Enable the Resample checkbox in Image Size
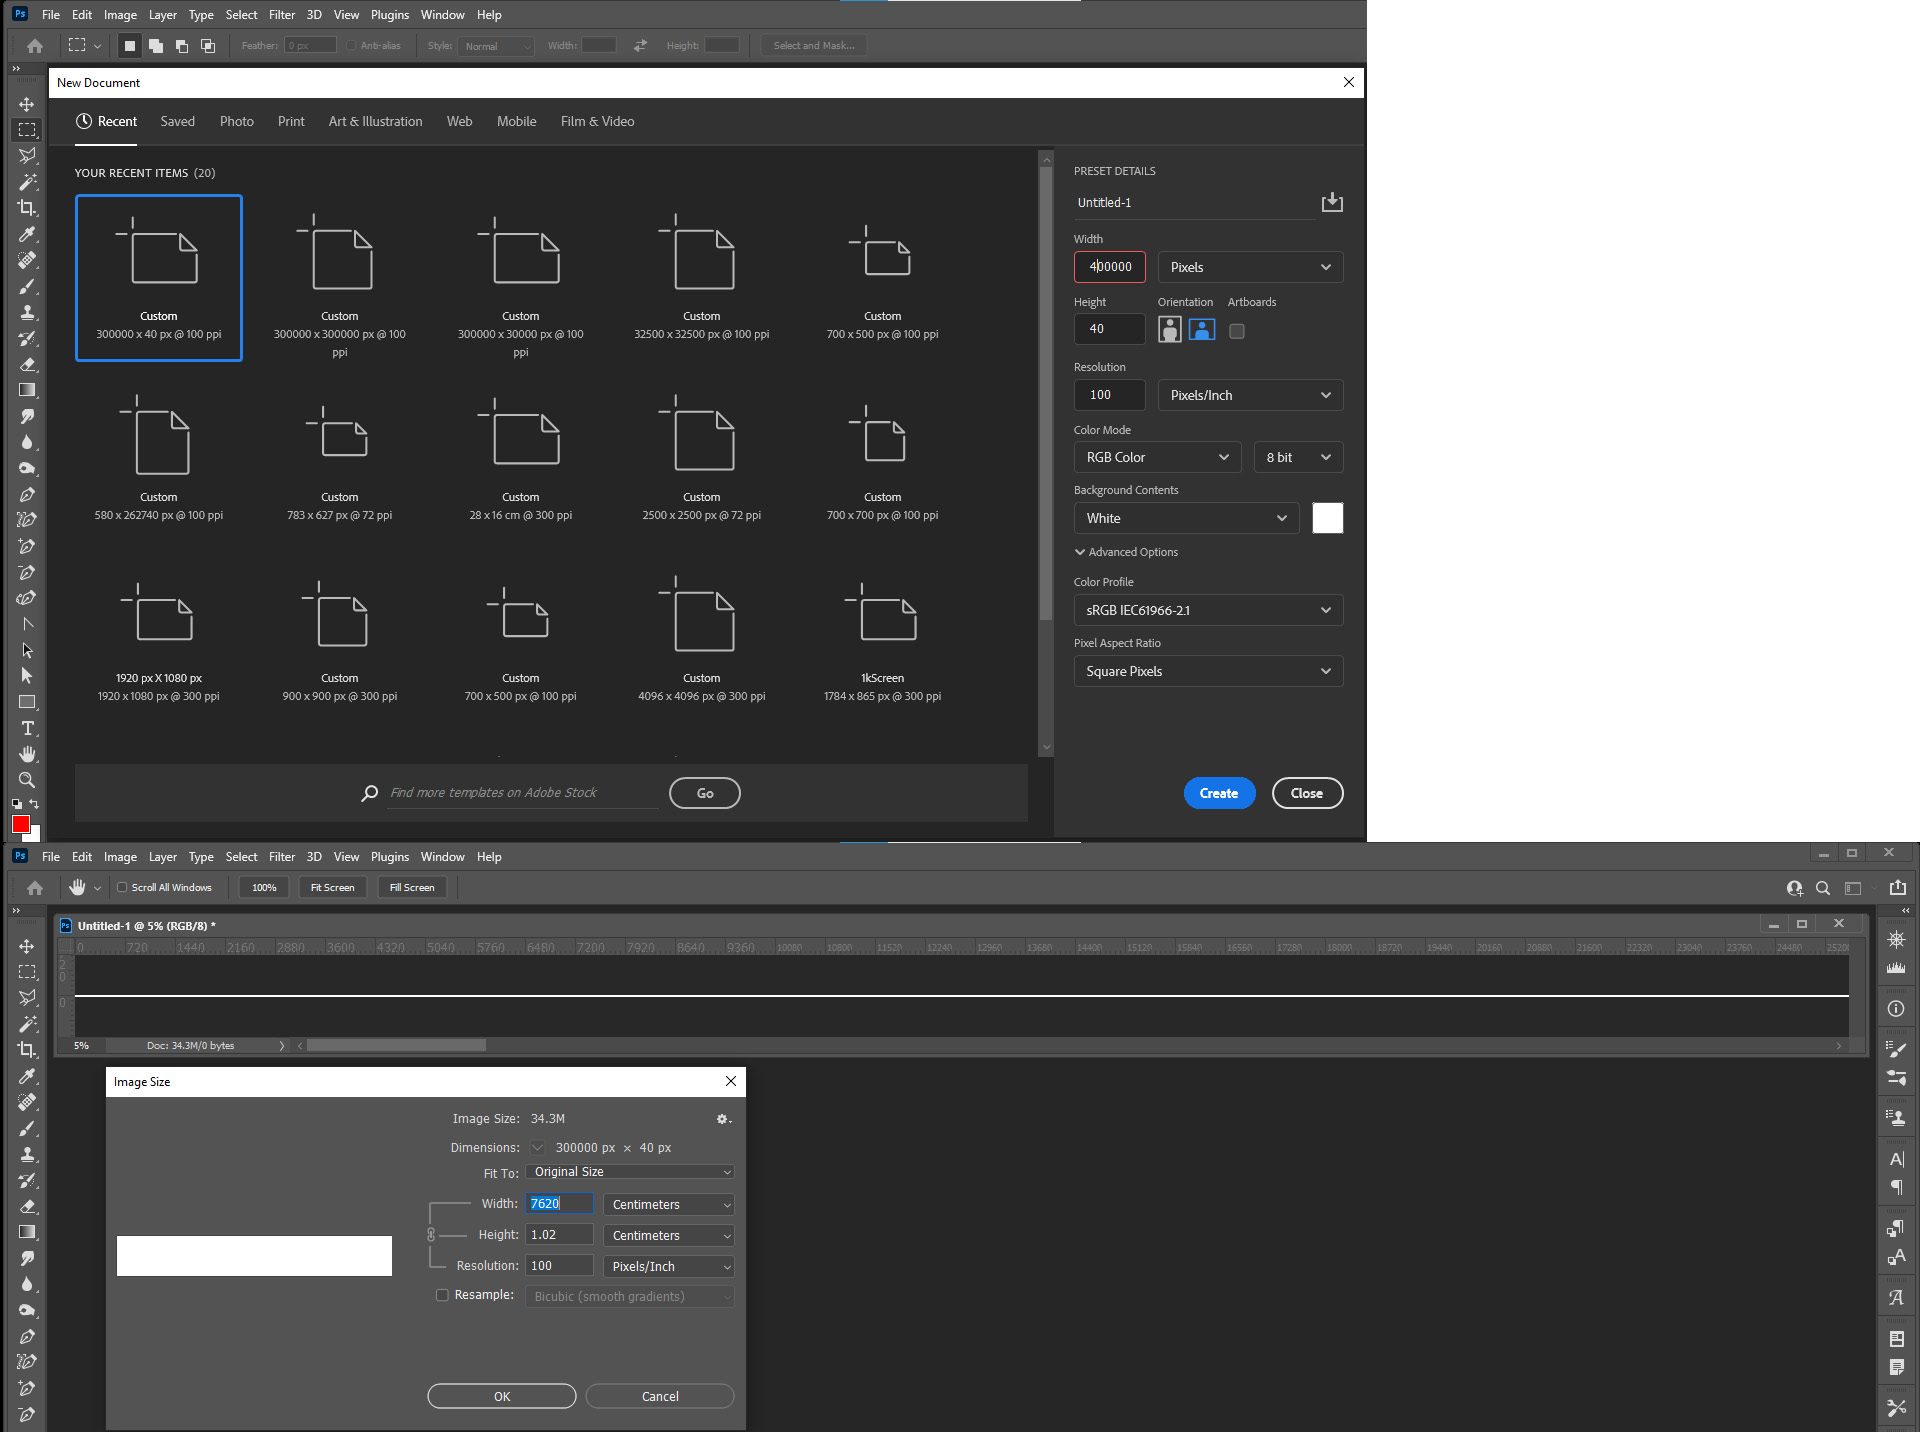 [441, 1295]
